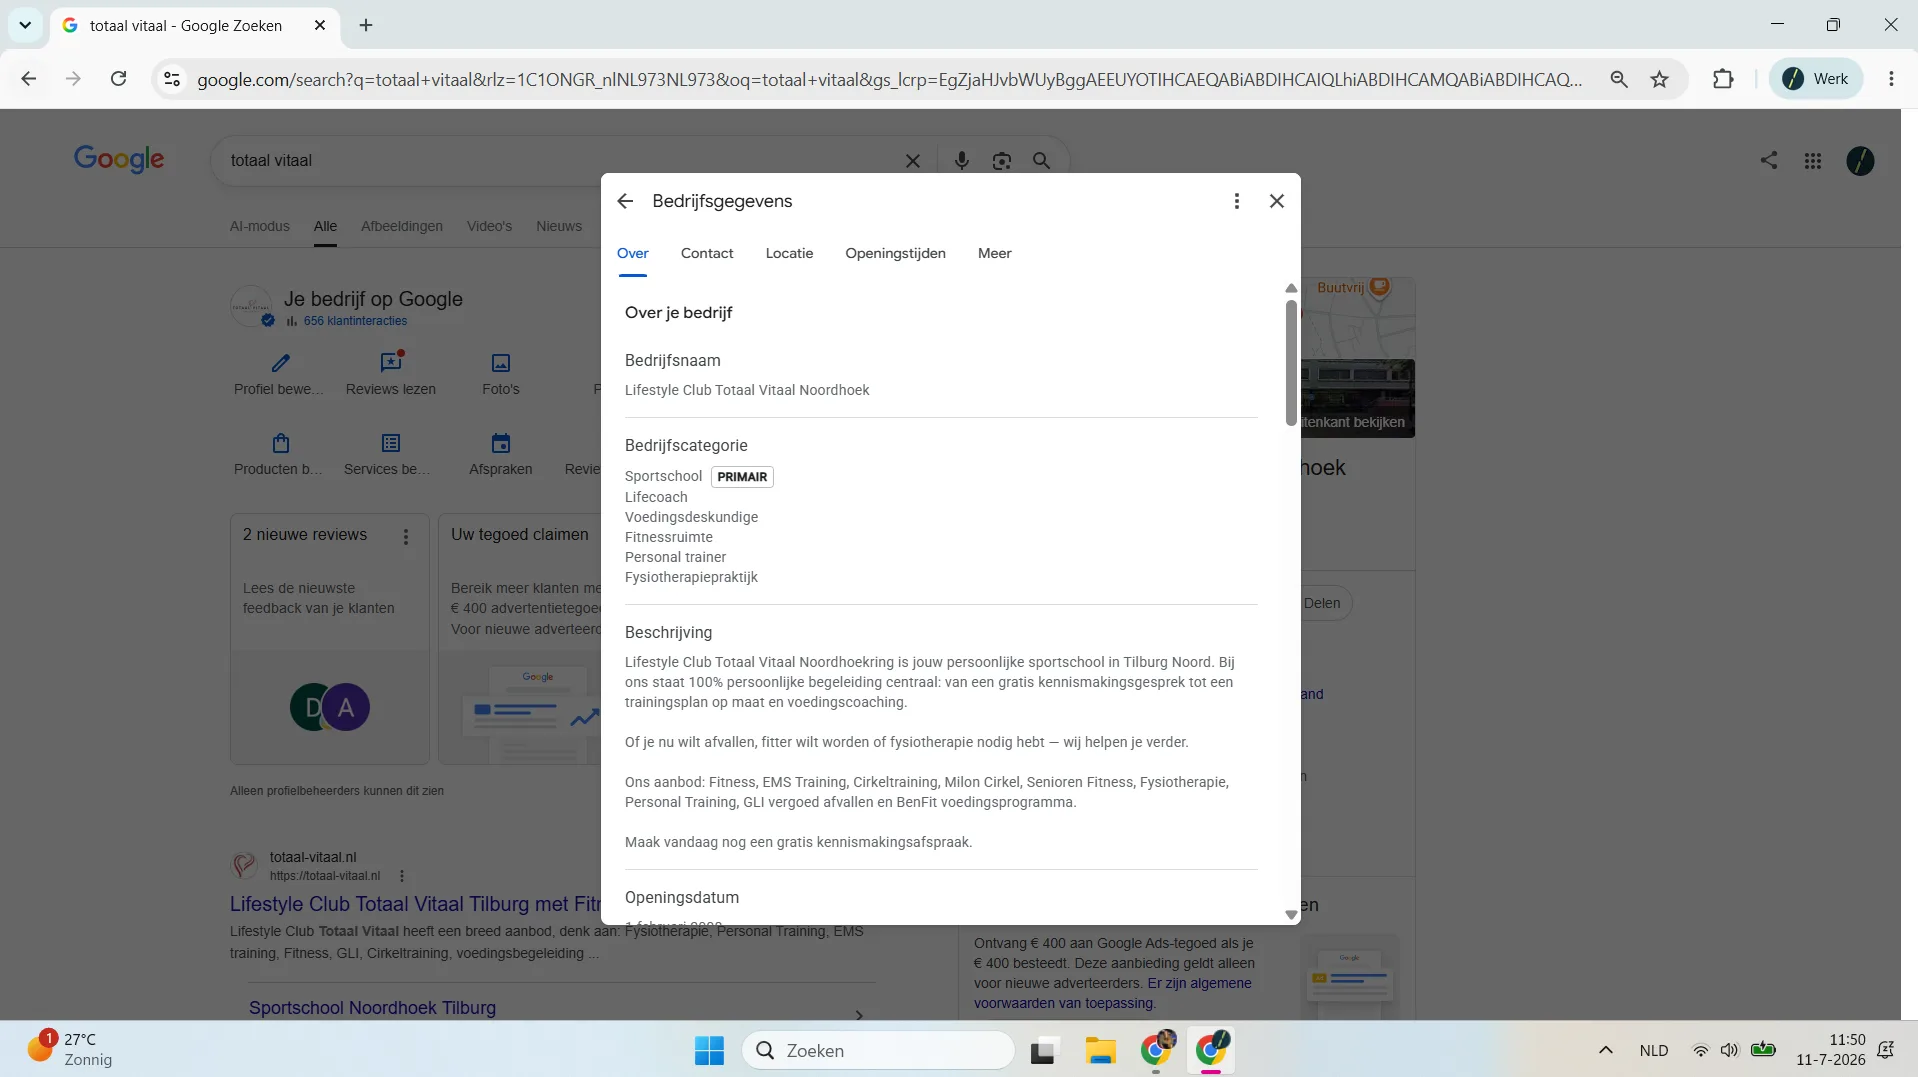Open the Nieuws search tab
Image resolution: width=1918 pixels, height=1077 pixels.
pos(558,226)
